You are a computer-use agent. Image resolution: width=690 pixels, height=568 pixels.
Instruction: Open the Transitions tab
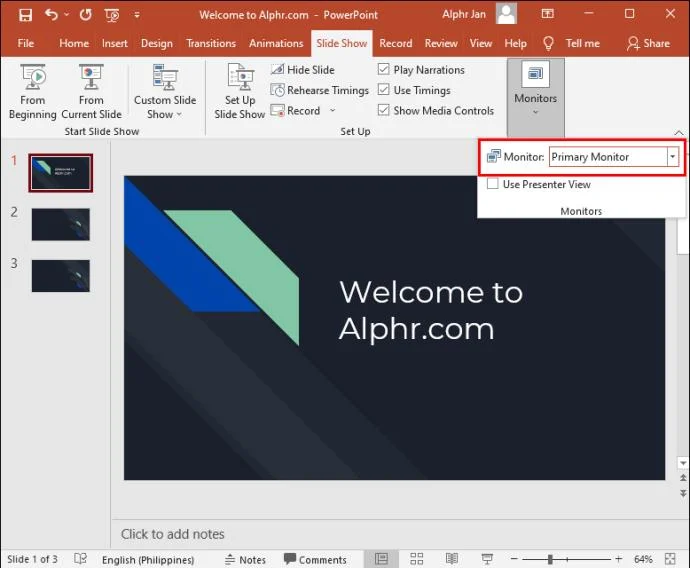211,43
